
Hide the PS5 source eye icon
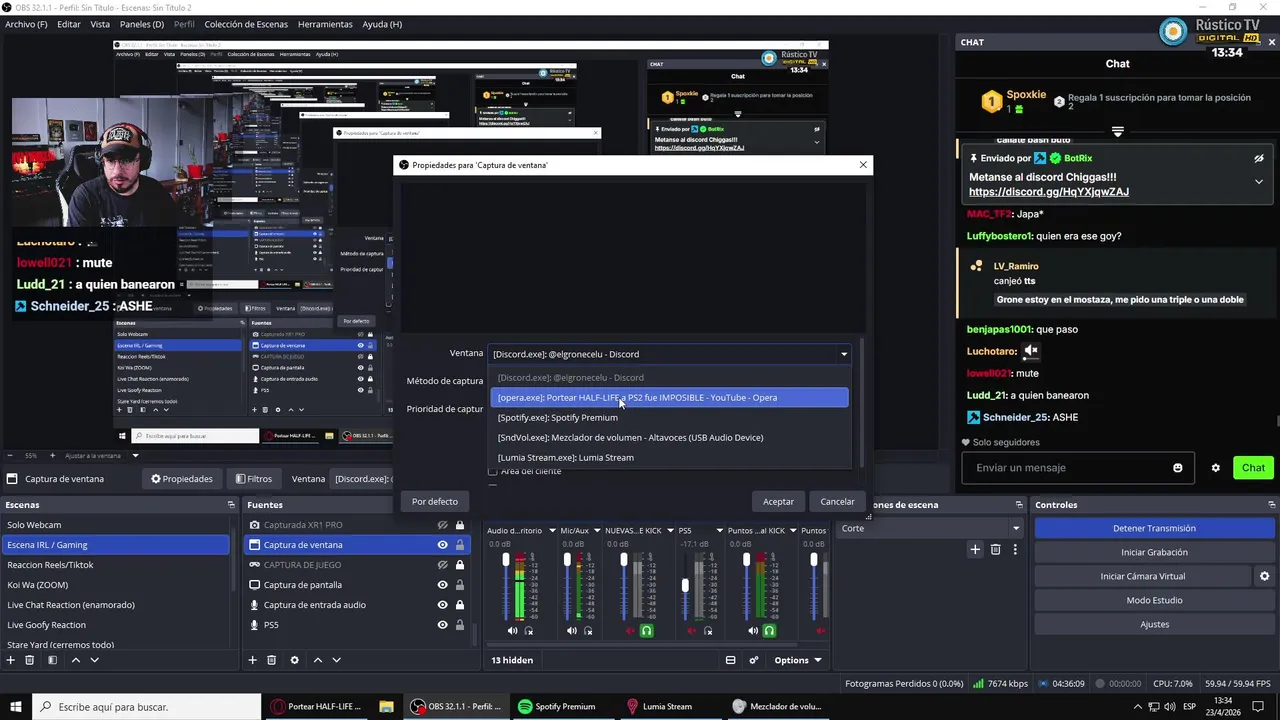pos(442,625)
